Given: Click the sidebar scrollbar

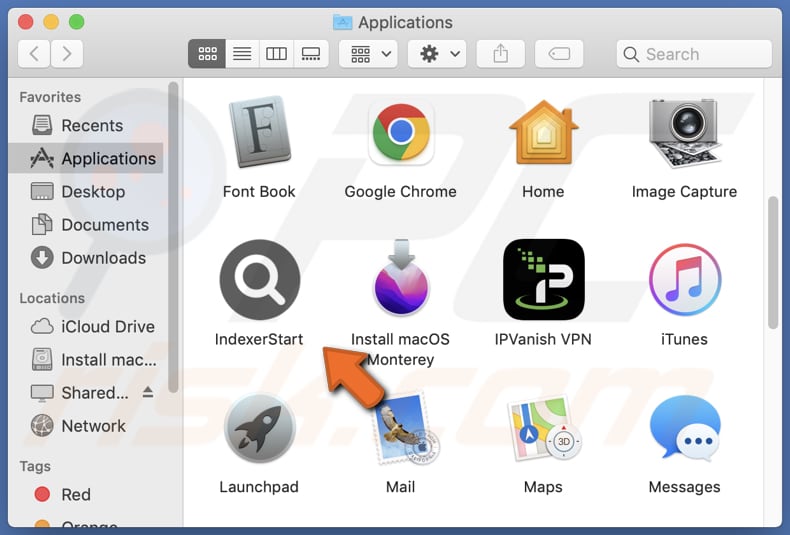Looking at the screenshot, I should pos(173,237).
